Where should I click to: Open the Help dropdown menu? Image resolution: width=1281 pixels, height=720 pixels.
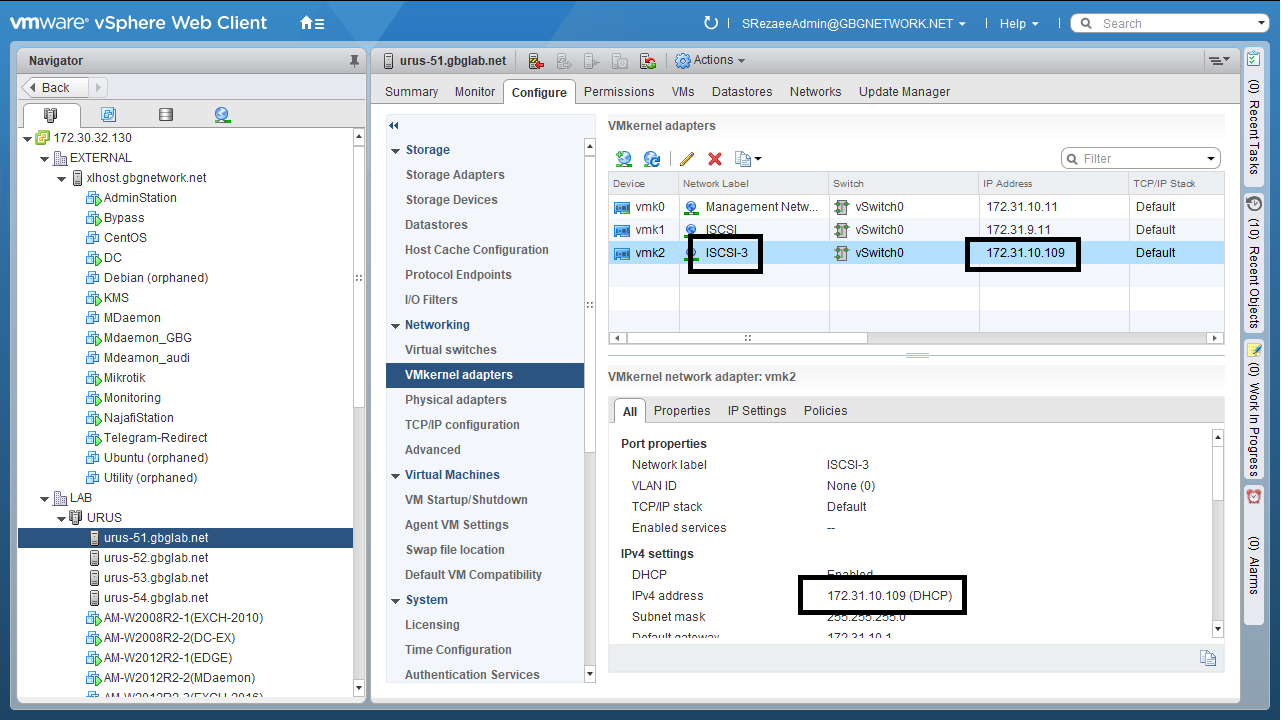tap(1018, 24)
